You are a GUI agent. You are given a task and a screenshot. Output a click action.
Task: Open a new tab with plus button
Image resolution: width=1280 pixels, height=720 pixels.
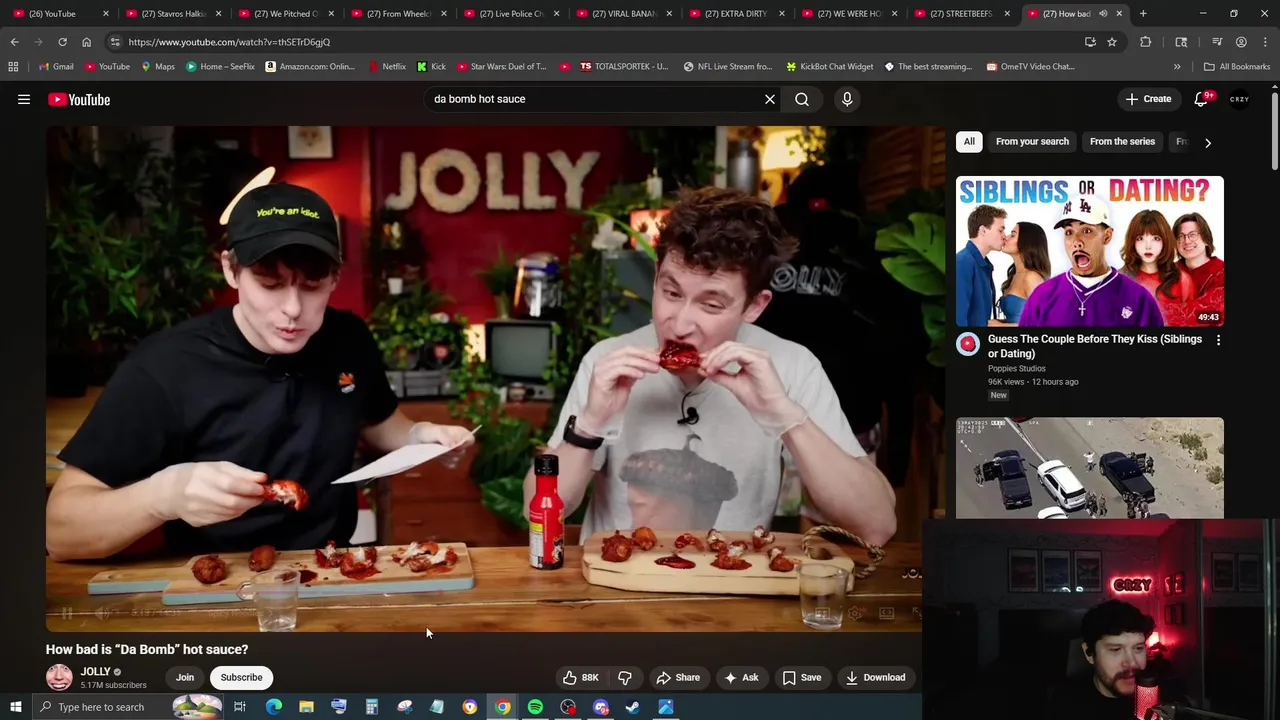pos(1143,13)
